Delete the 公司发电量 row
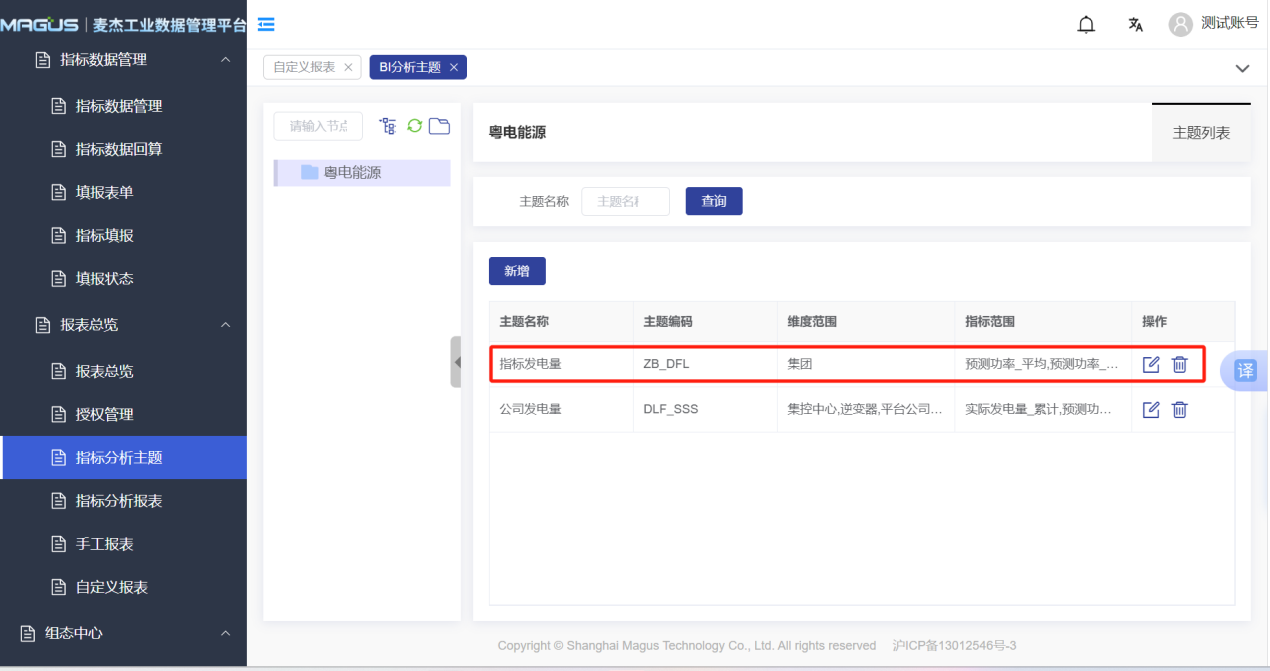The image size is (1270, 671). [x=1180, y=409]
